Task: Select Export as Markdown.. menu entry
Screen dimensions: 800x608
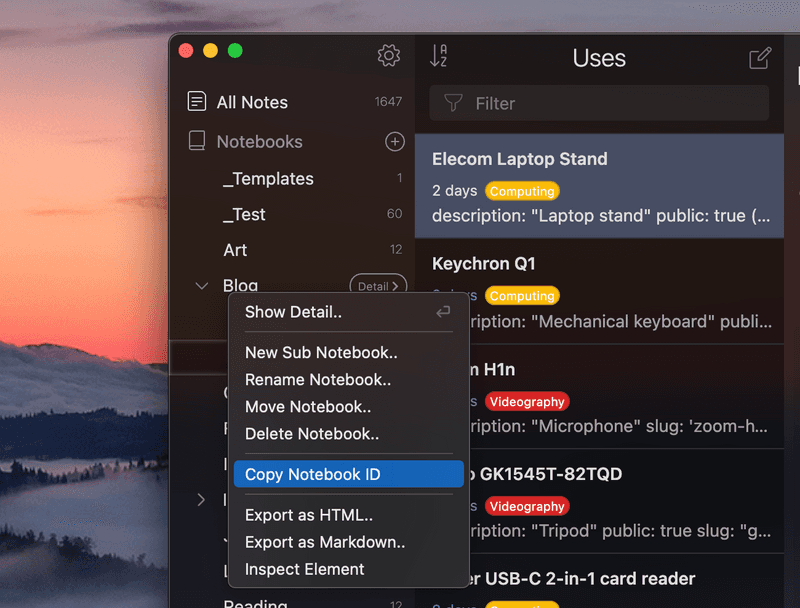Action: pyautogui.click(x=325, y=543)
